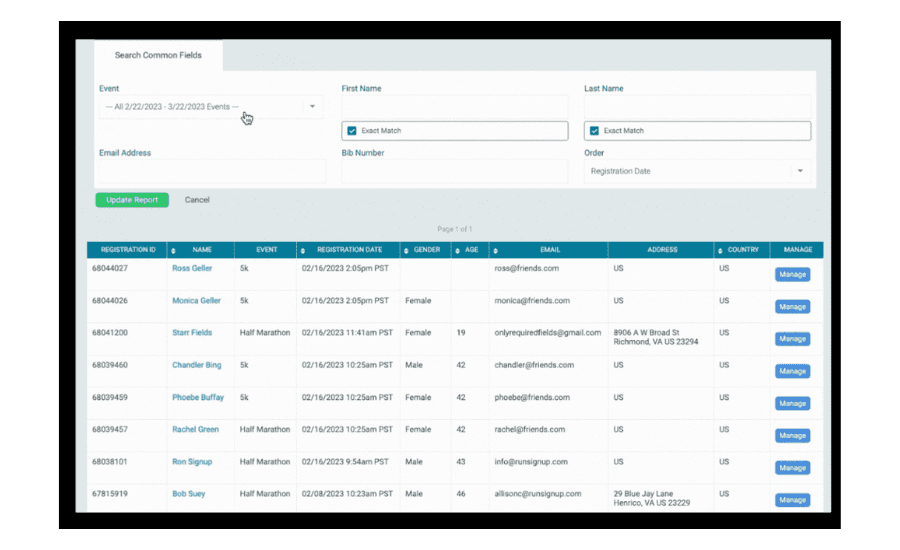Click date 02/16/2023 9:54am PST
The image size is (900, 550).
click(346, 462)
